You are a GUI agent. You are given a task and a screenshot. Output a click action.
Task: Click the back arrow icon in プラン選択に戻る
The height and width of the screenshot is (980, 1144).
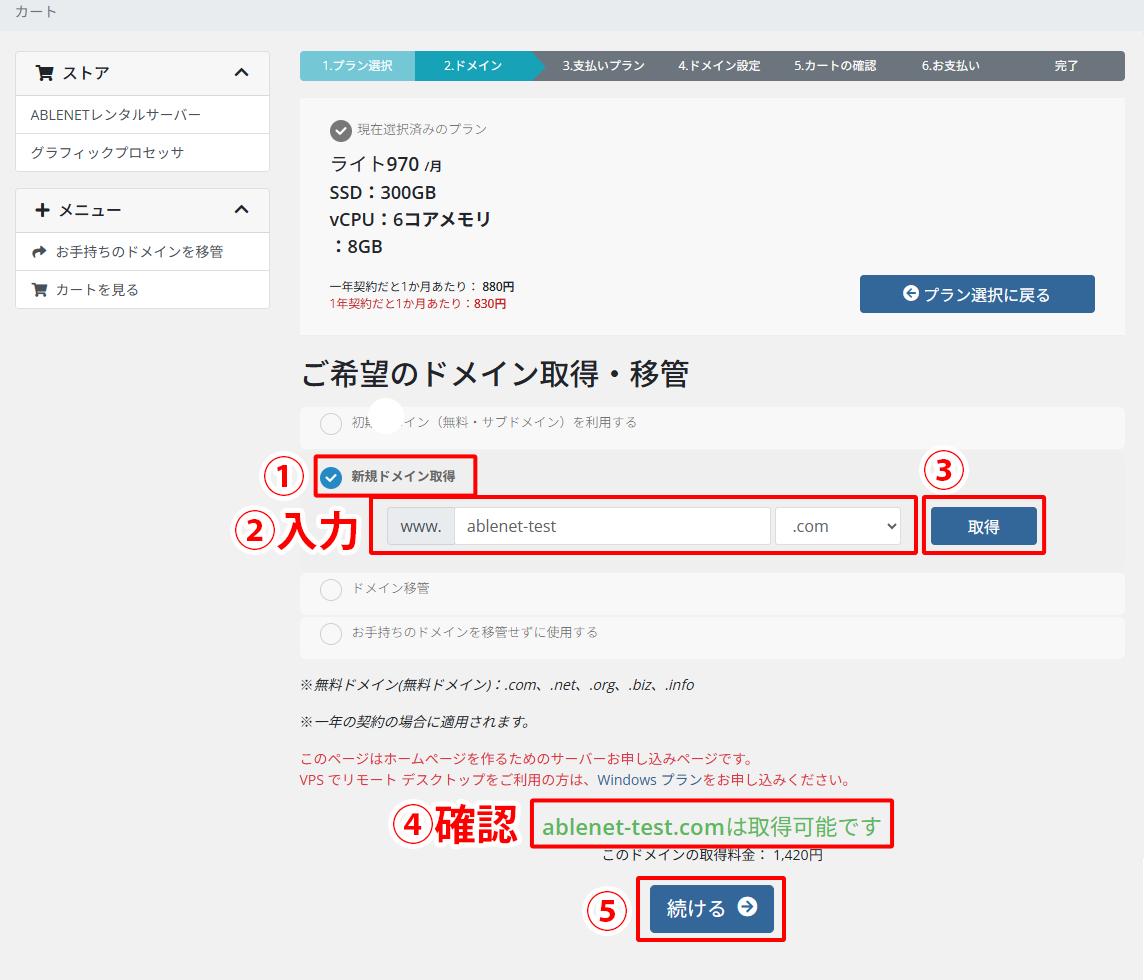(x=911, y=294)
